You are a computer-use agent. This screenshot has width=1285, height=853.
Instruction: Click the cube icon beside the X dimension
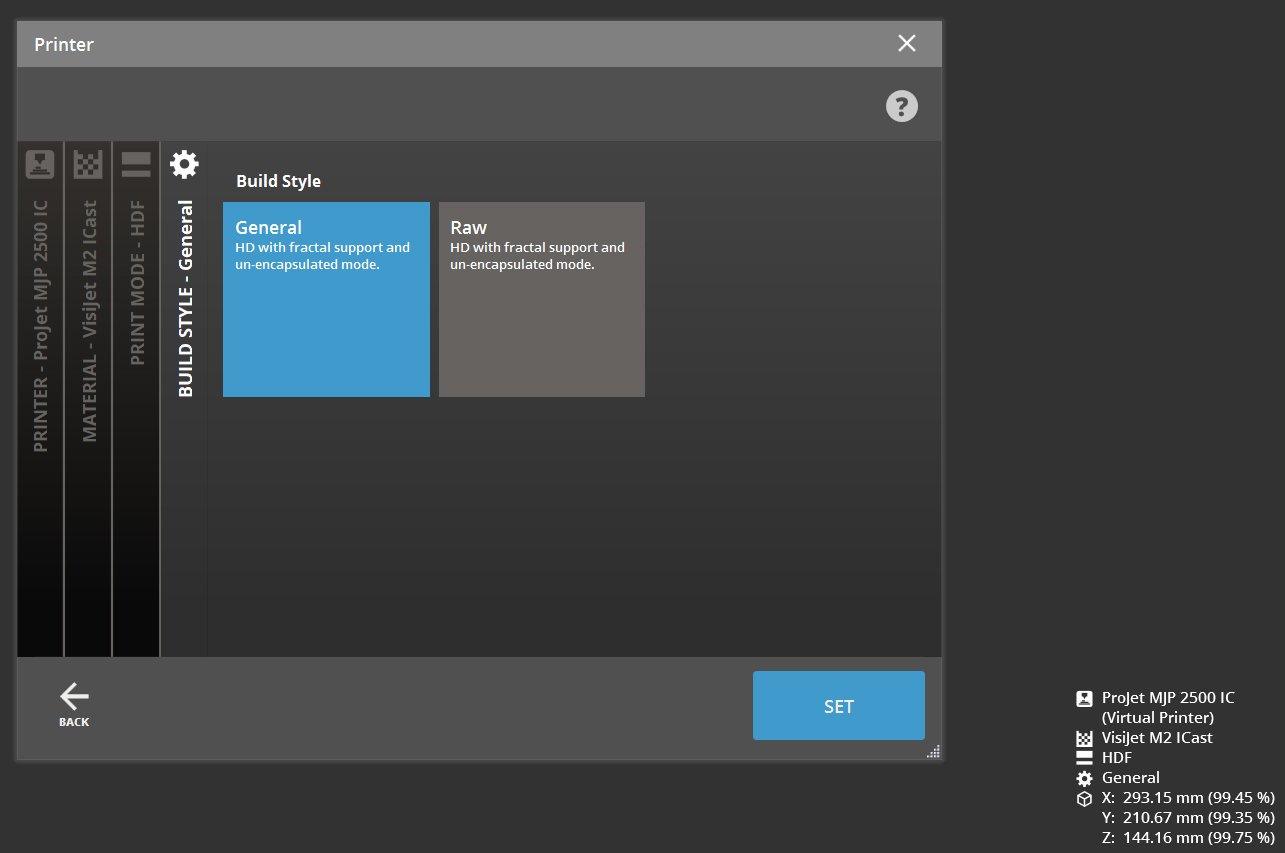click(1084, 798)
